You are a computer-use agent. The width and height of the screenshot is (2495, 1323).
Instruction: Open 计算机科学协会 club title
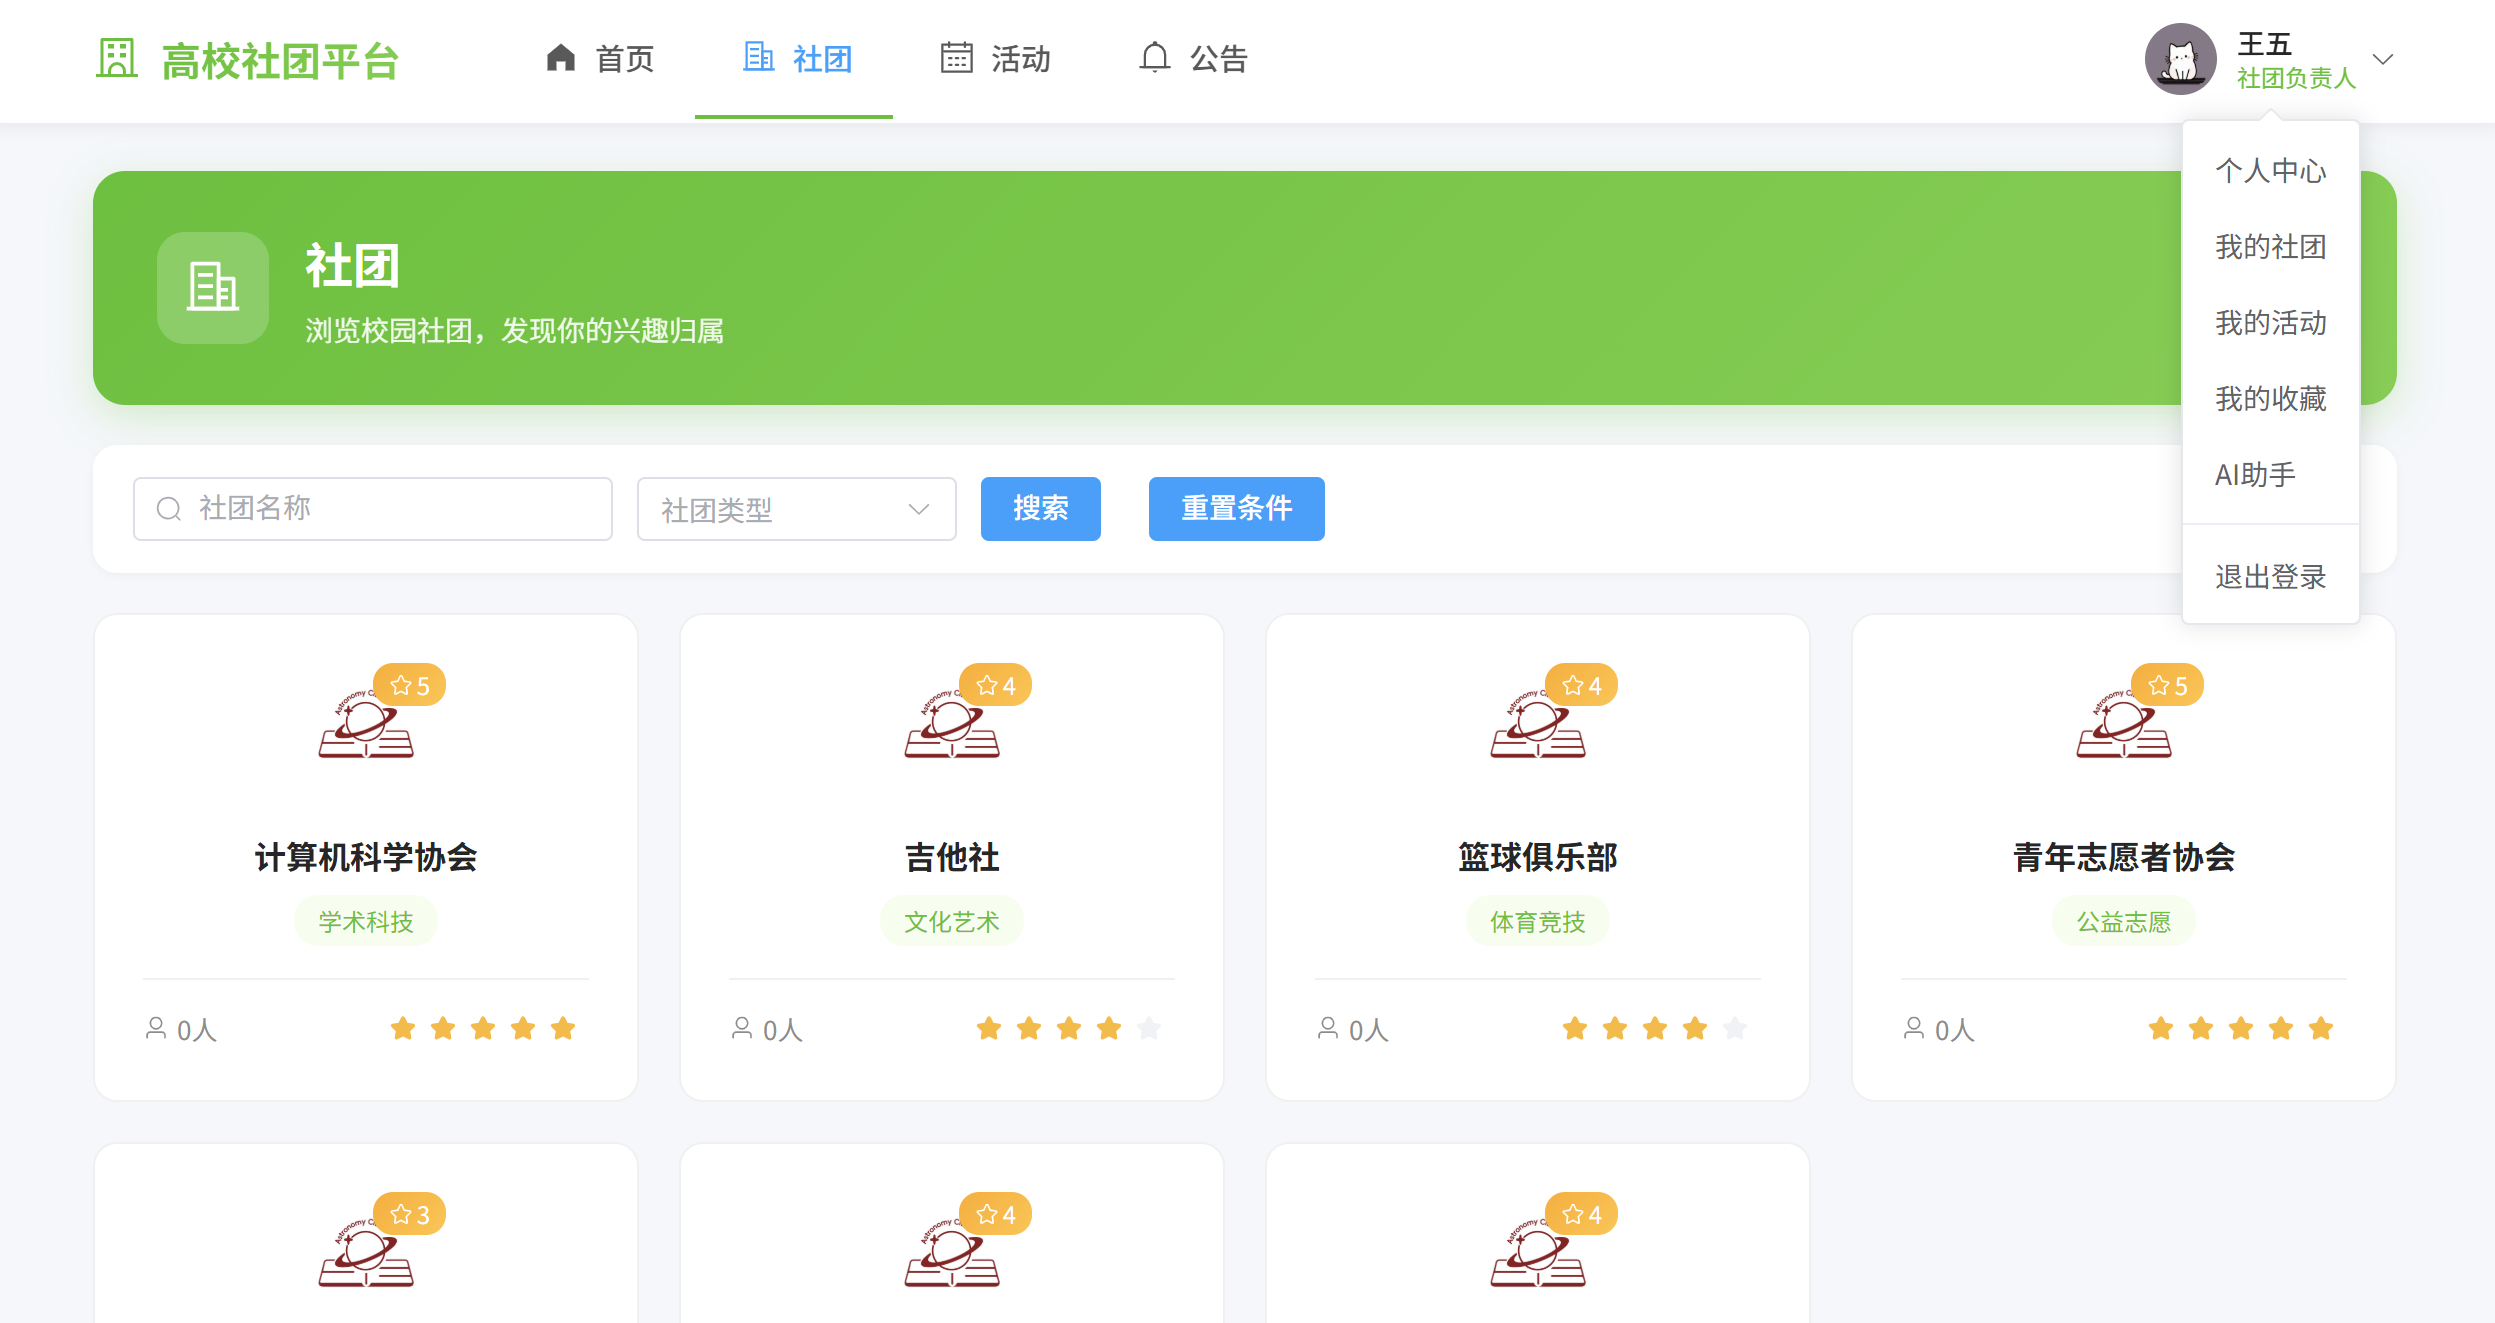tap(366, 857)
